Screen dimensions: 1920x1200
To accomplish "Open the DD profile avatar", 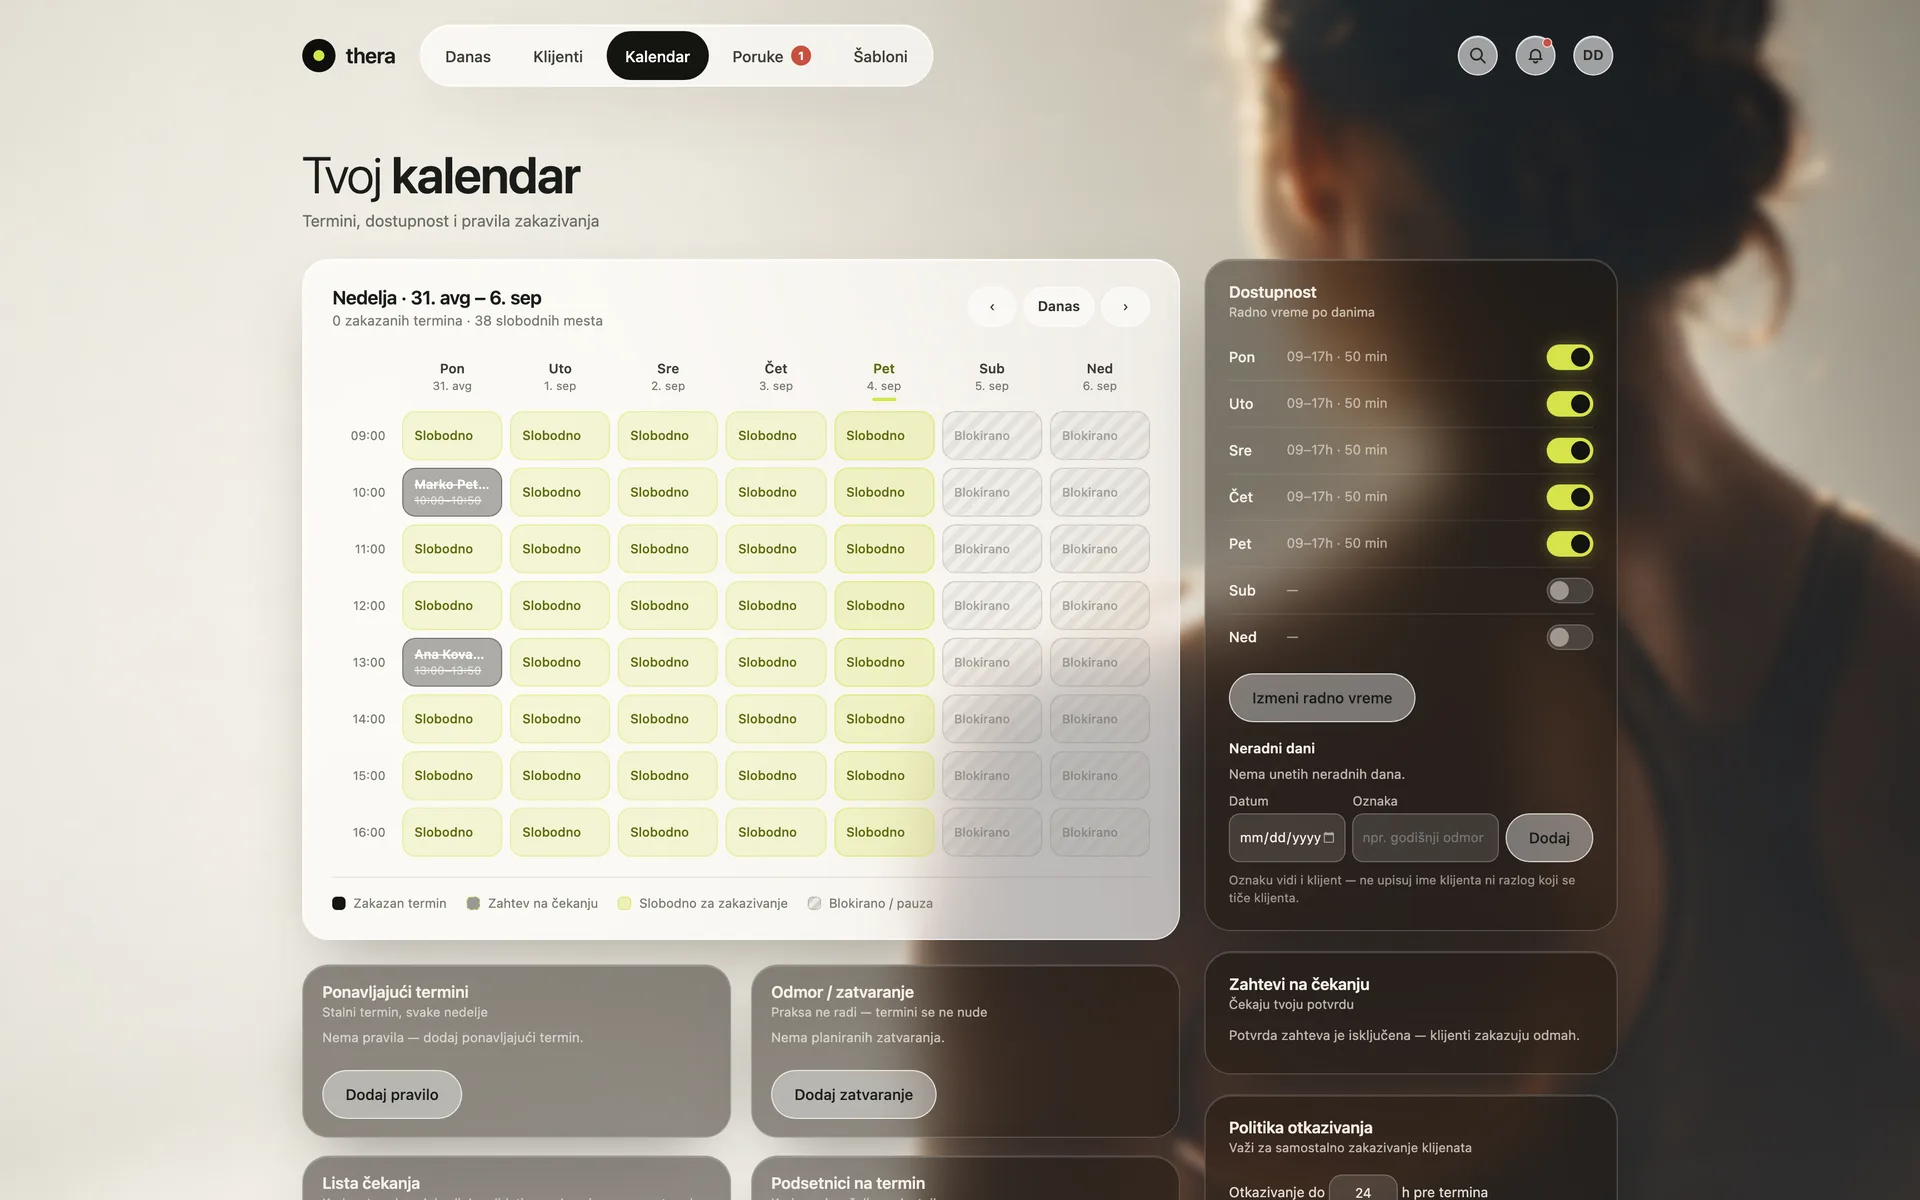I will (1593, 56).
